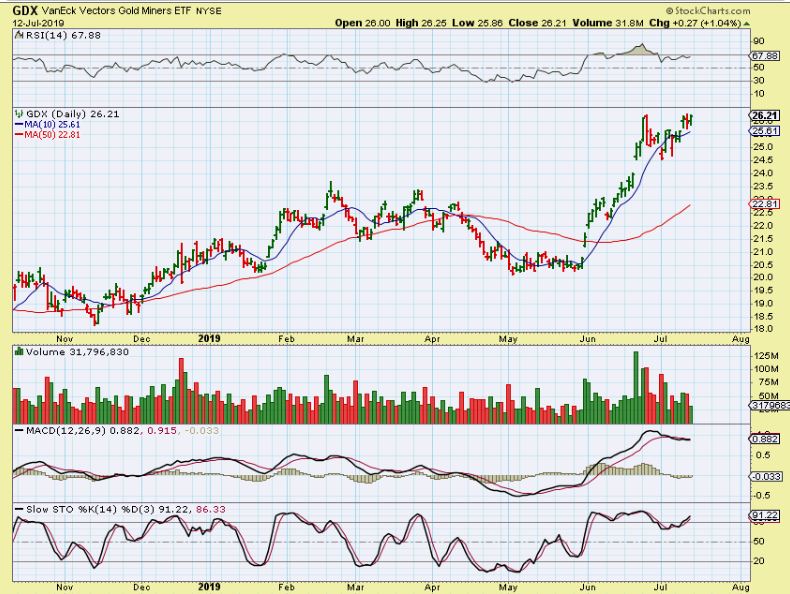790x594 pixels.
Task: Click the Low 25.86 value
Action: coord(477,23)
